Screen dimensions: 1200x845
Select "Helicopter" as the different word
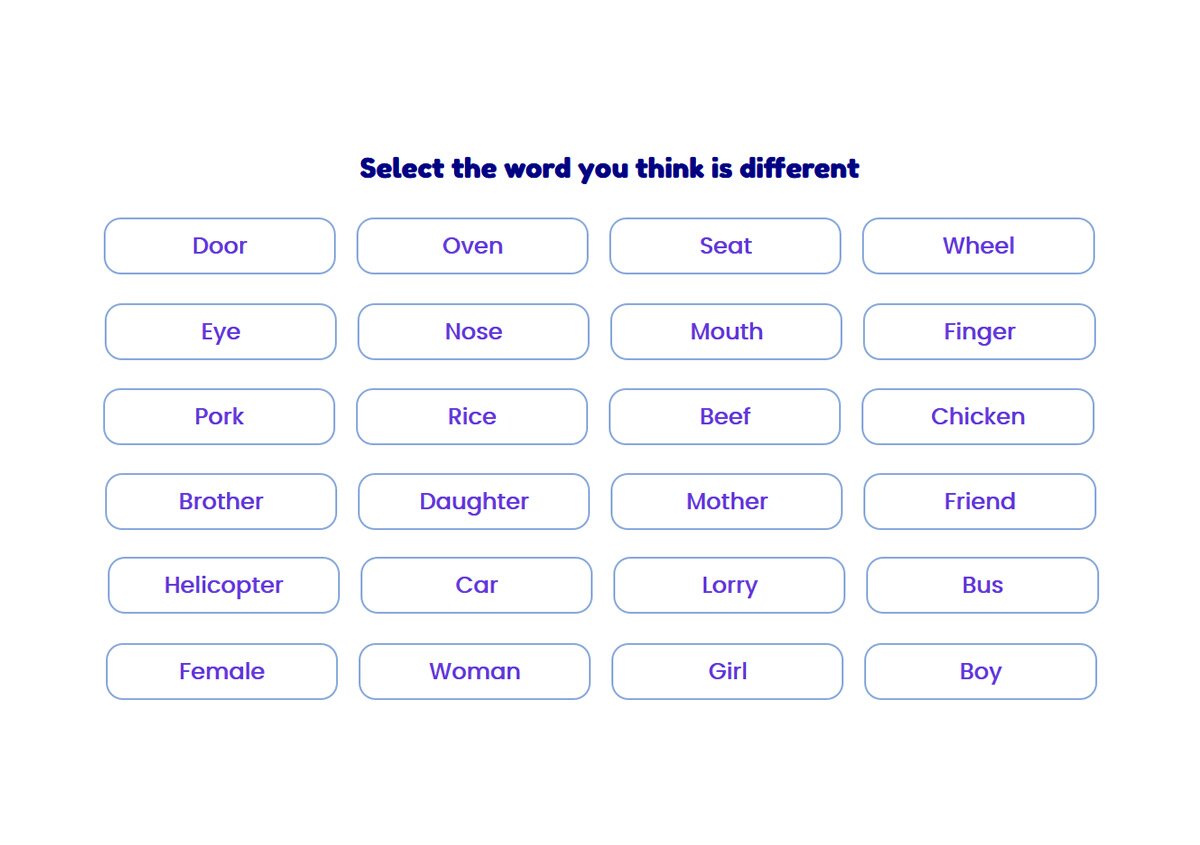click(x=223, y=585)
